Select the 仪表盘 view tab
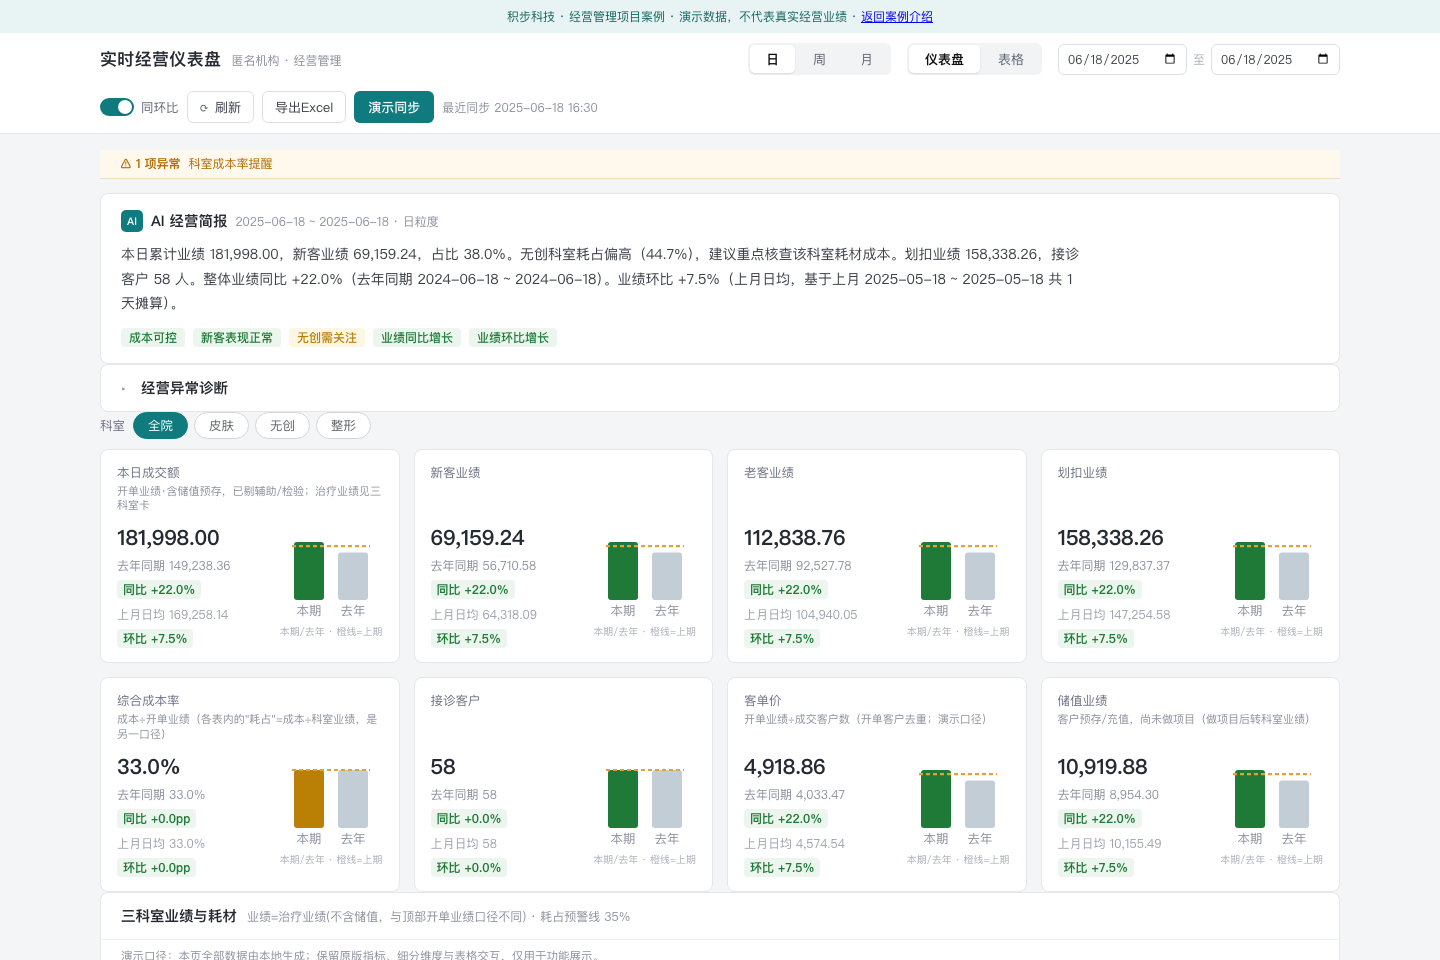 pos(944,60)
